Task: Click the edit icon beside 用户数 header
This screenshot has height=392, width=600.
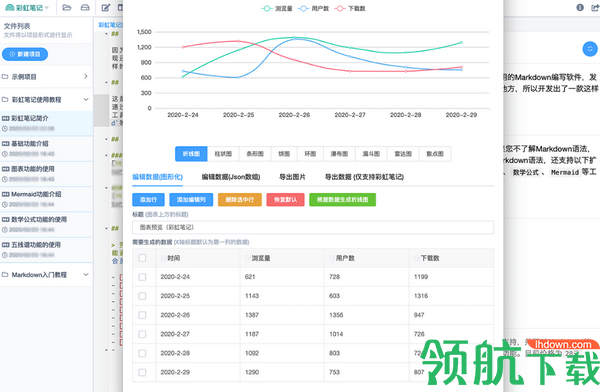Action: point(332,258)
